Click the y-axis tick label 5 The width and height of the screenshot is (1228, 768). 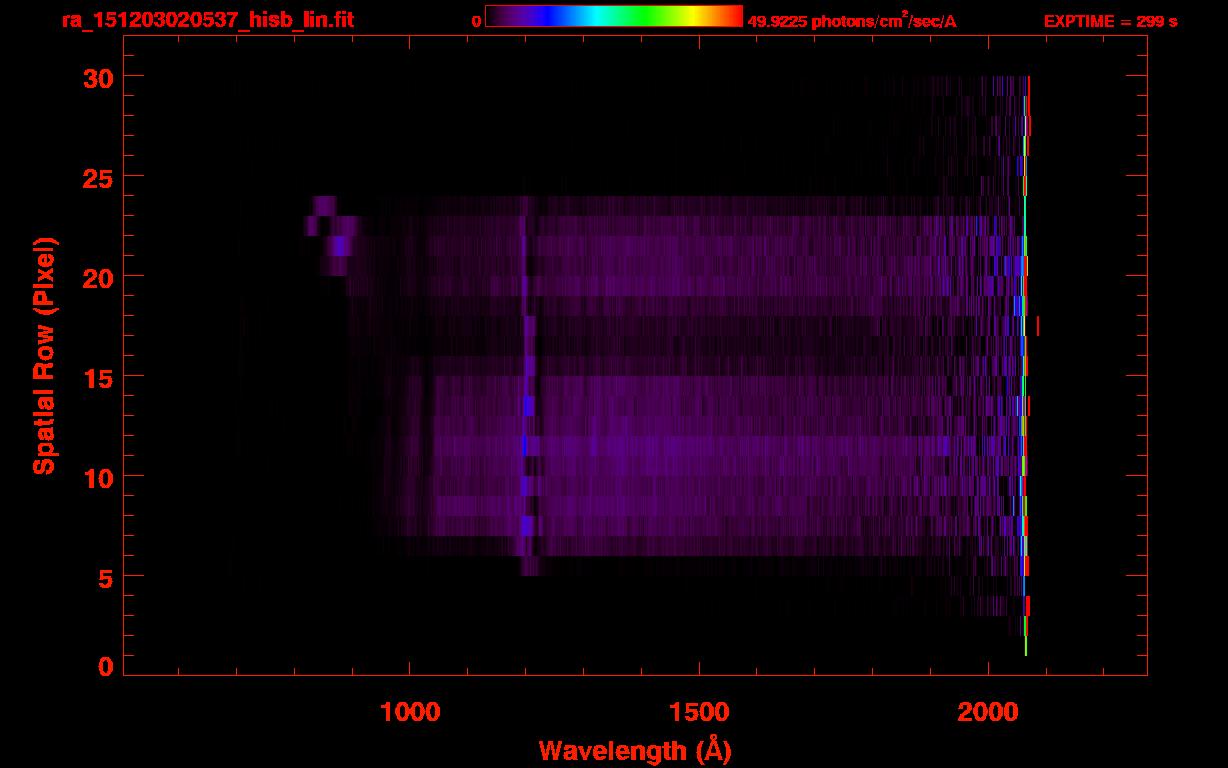click(103, 577)
